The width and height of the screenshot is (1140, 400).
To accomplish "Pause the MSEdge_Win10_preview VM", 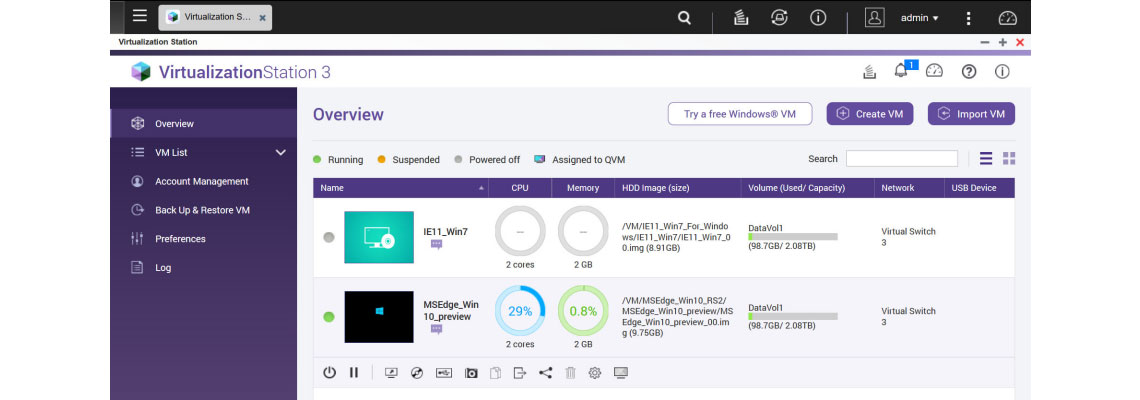I will pyautogui.click(x=353, y=373).
